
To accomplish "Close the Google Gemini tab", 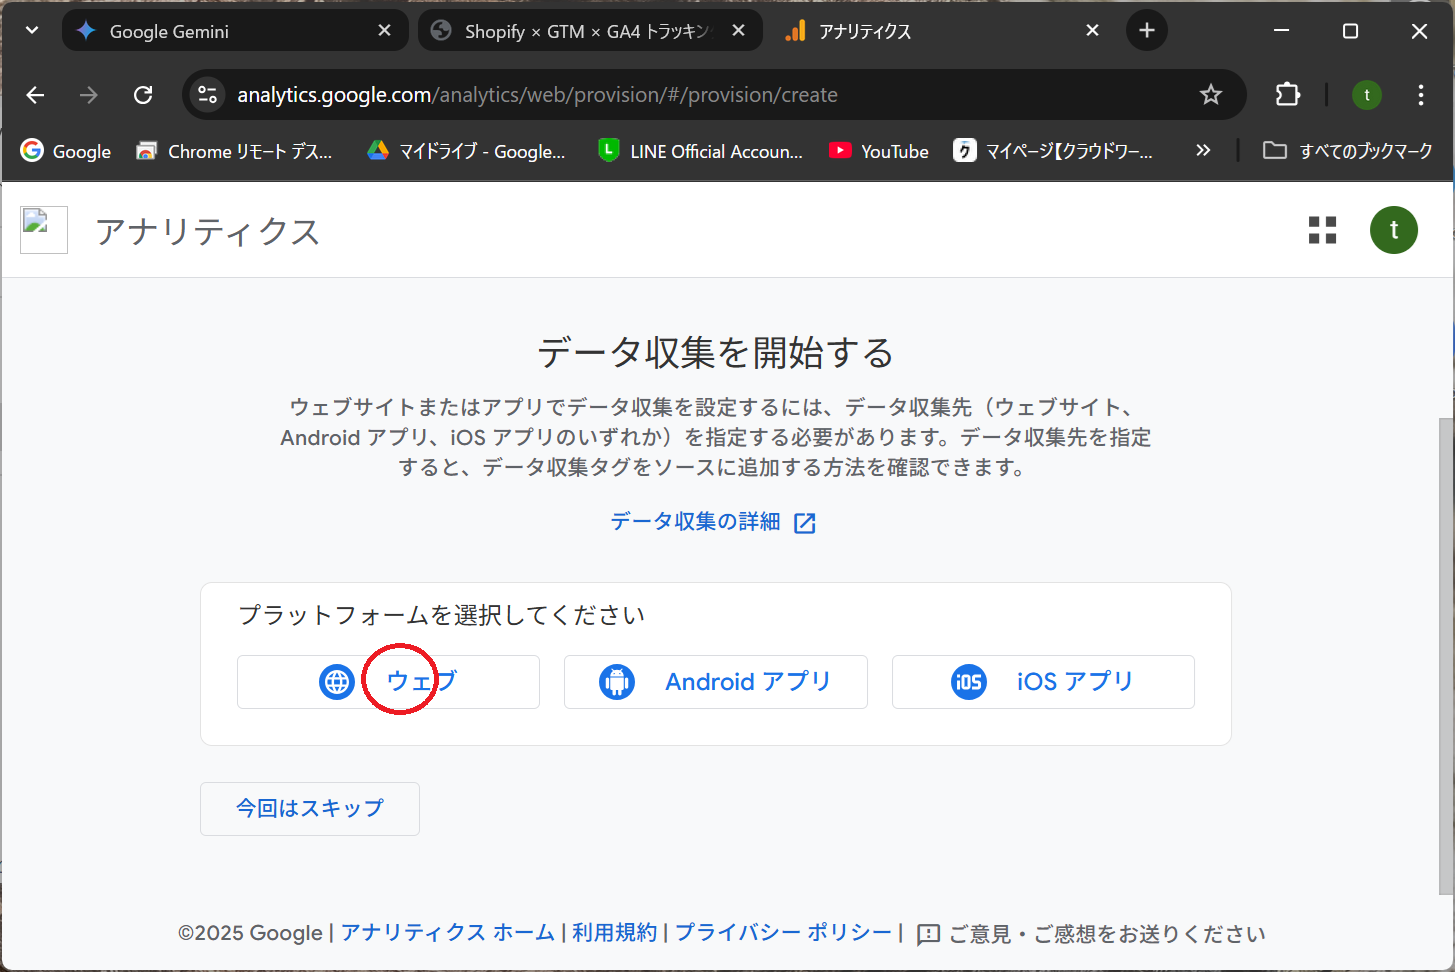I will pos(384,31).
